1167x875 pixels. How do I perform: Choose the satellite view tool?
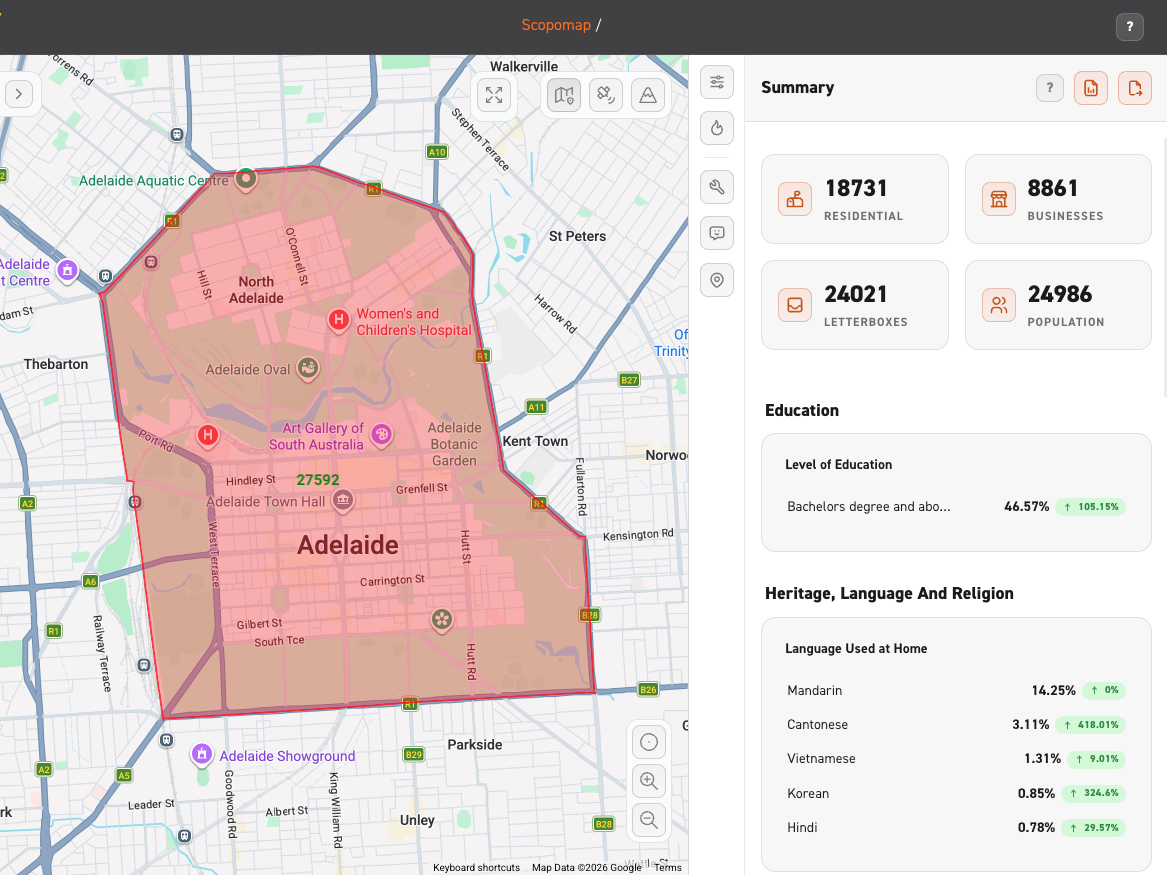pyautogui.click(x=606, y=95)
